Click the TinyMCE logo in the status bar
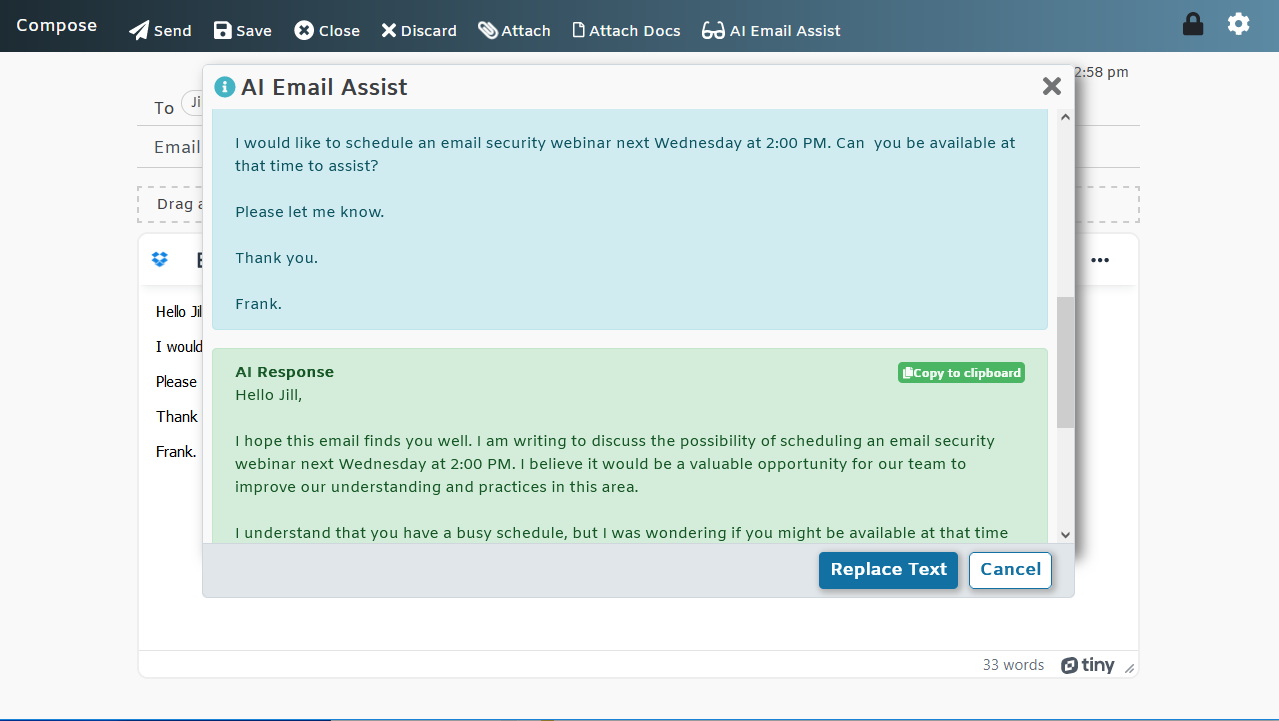 [1087, 664]
